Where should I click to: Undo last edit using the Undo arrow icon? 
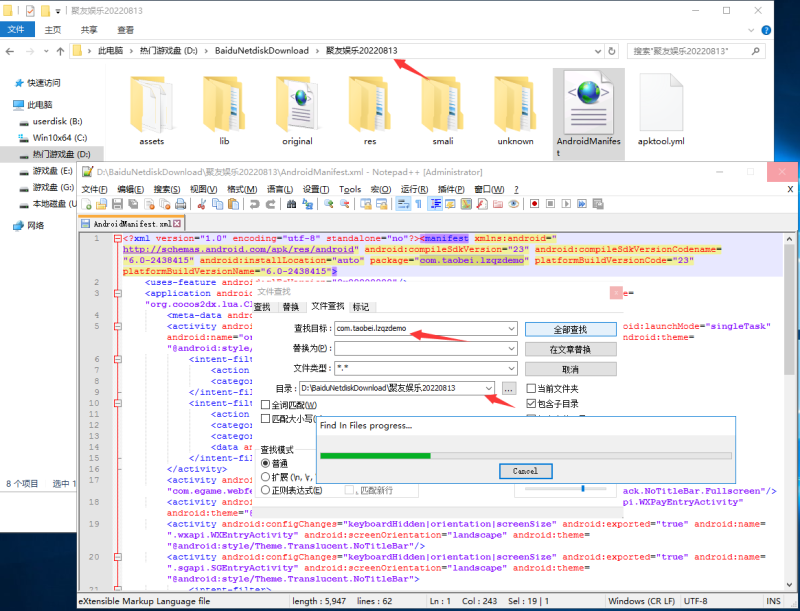(254, 205)
